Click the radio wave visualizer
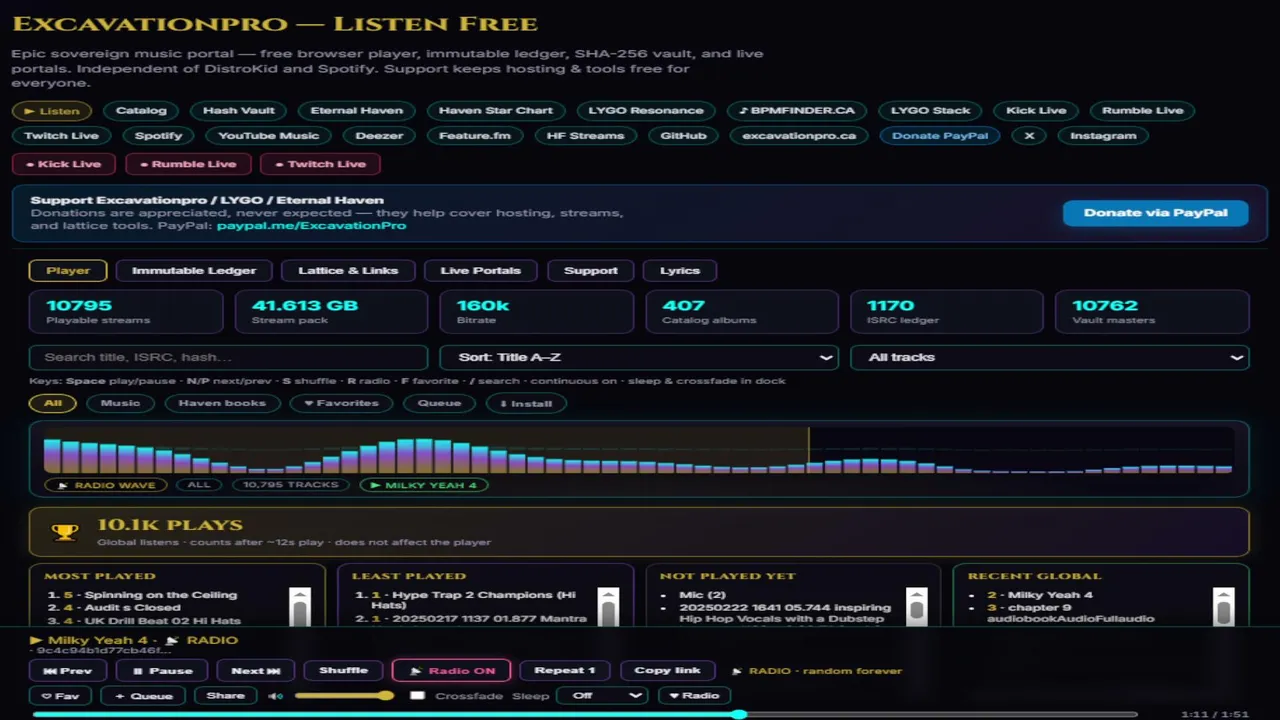 click(x=638, y=451)
